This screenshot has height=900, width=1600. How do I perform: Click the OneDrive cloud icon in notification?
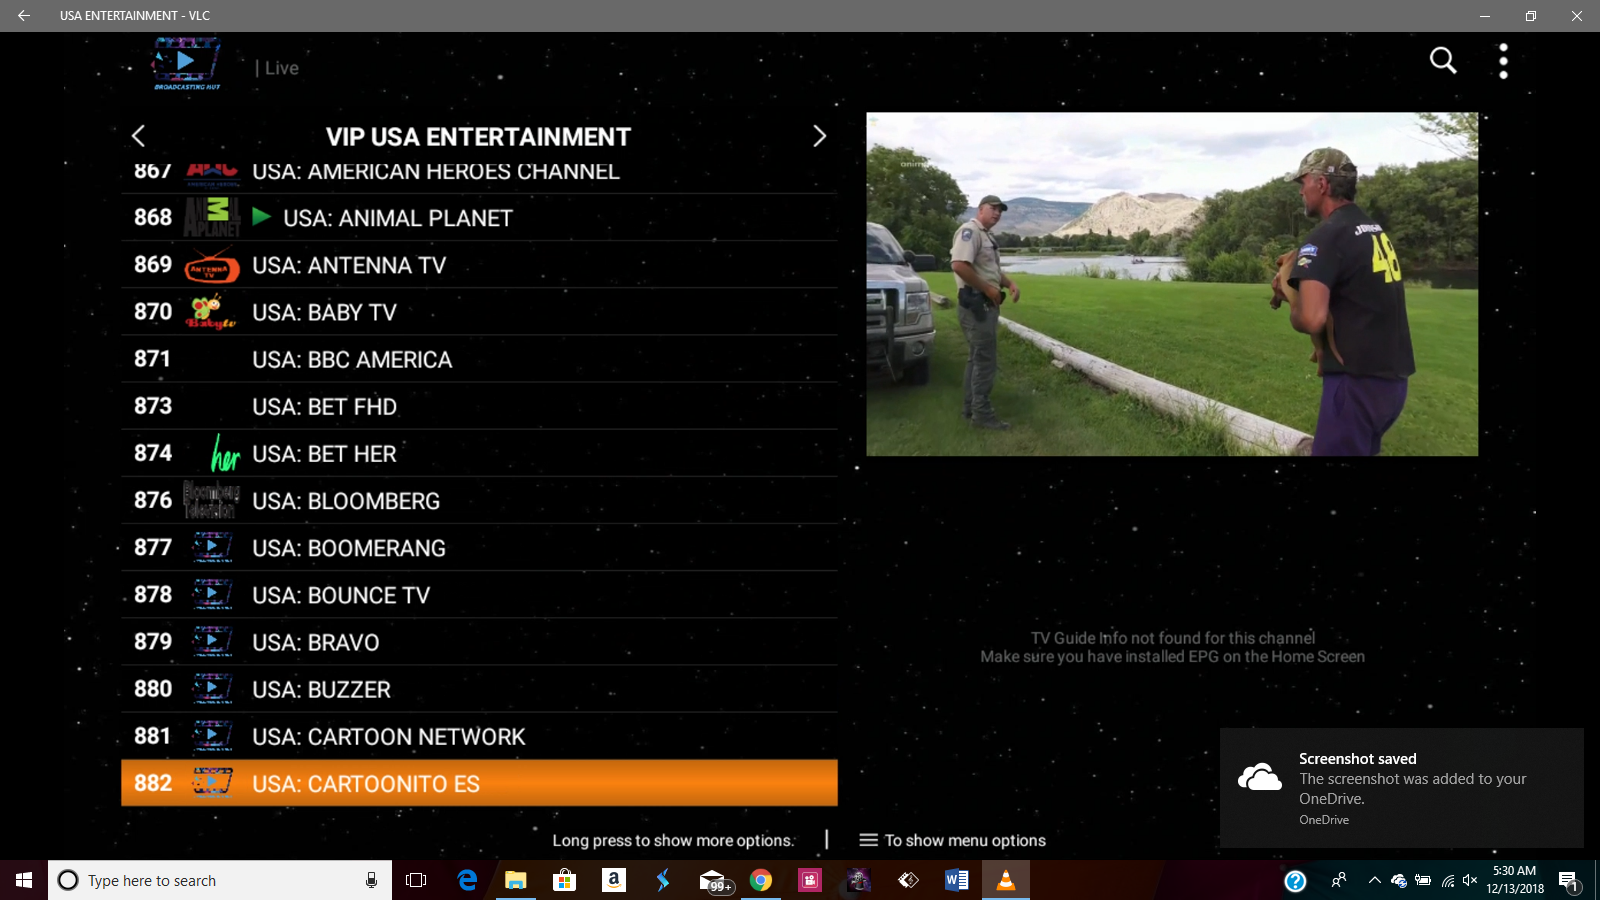point(1259,777)
